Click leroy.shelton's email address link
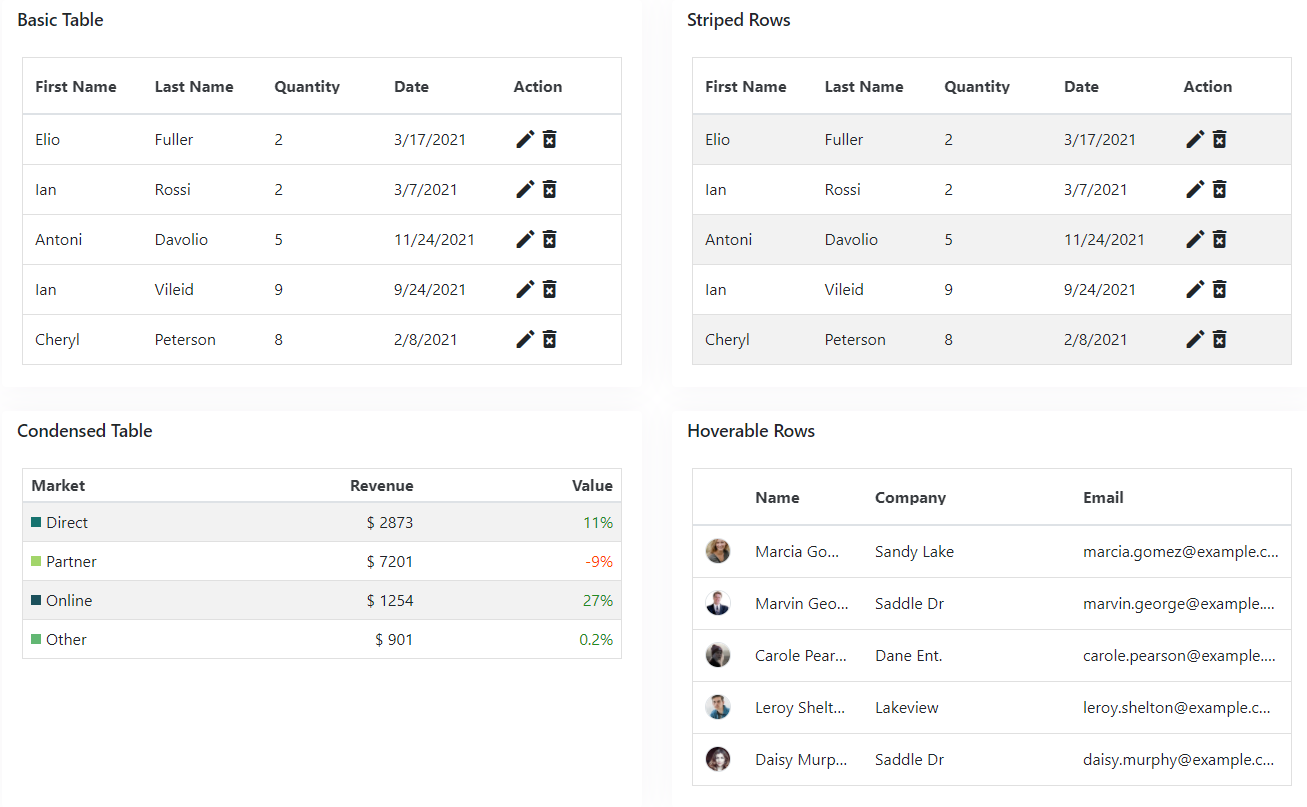 1180,707
